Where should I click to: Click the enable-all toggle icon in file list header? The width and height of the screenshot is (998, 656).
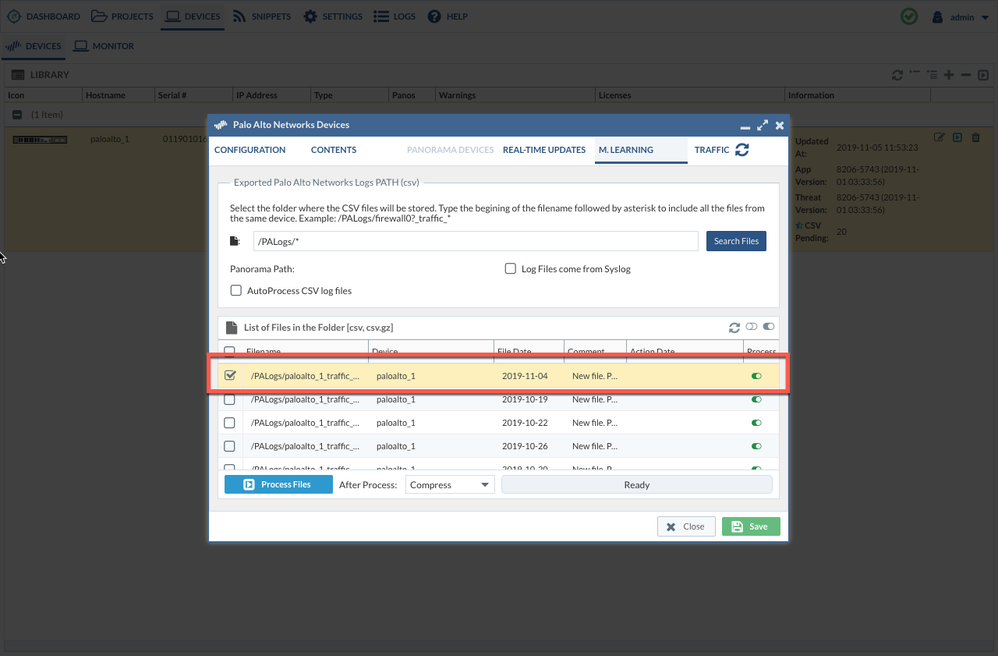tap(768, 327)
